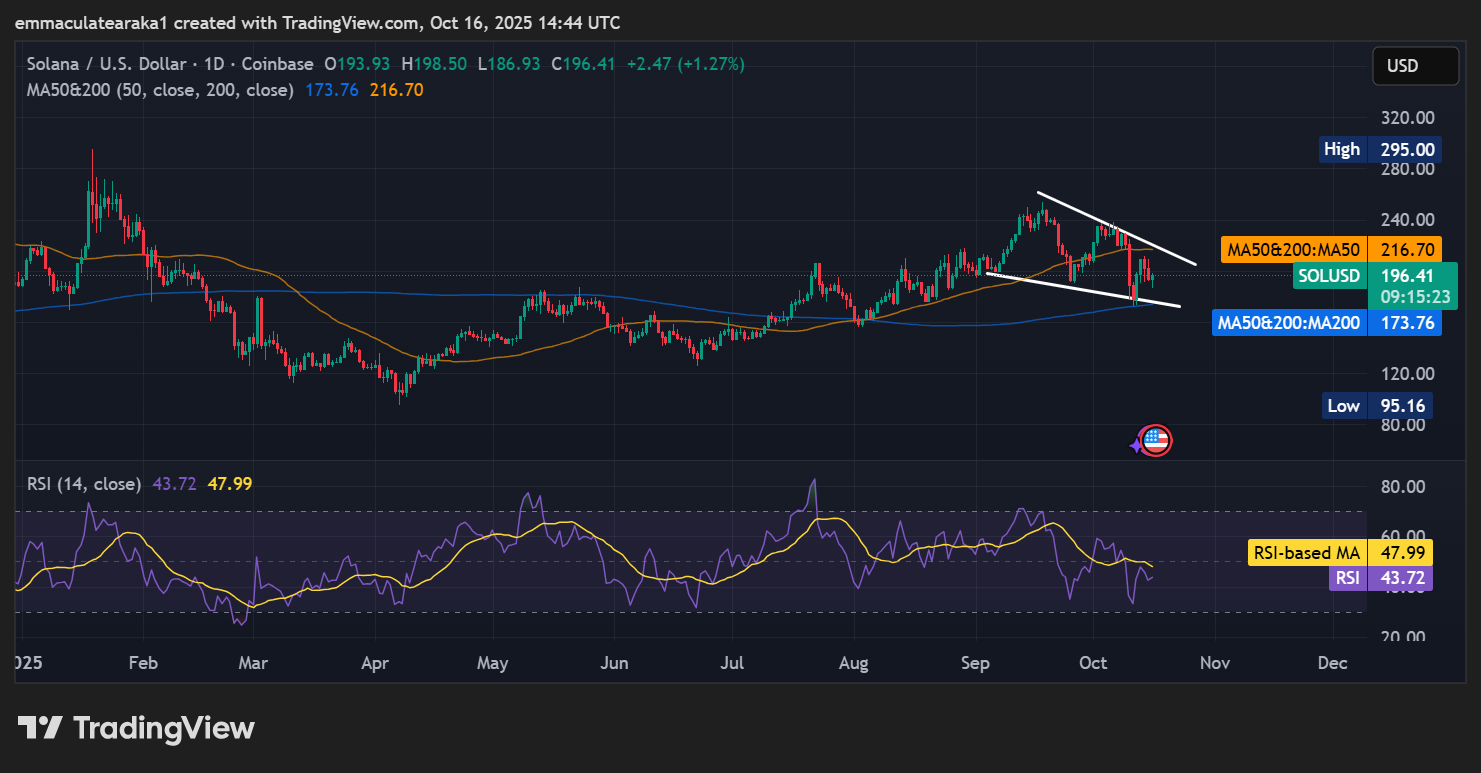Select the upper white wedge trendline
The width and height of the screenshot is (1481, 773).
[x=1115, y=228]
